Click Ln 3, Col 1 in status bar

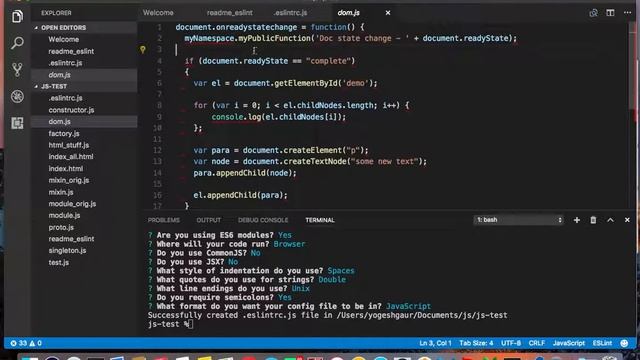pyautogui.click(x=435, y=343)
